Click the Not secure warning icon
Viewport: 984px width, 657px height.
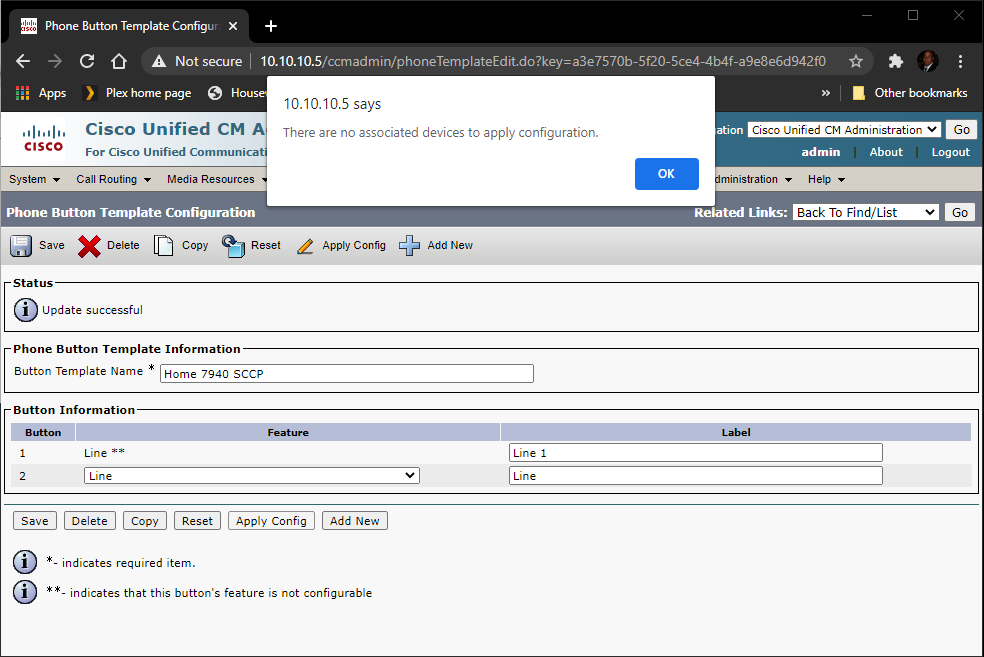pyautogui.click(x=159, y=61)
